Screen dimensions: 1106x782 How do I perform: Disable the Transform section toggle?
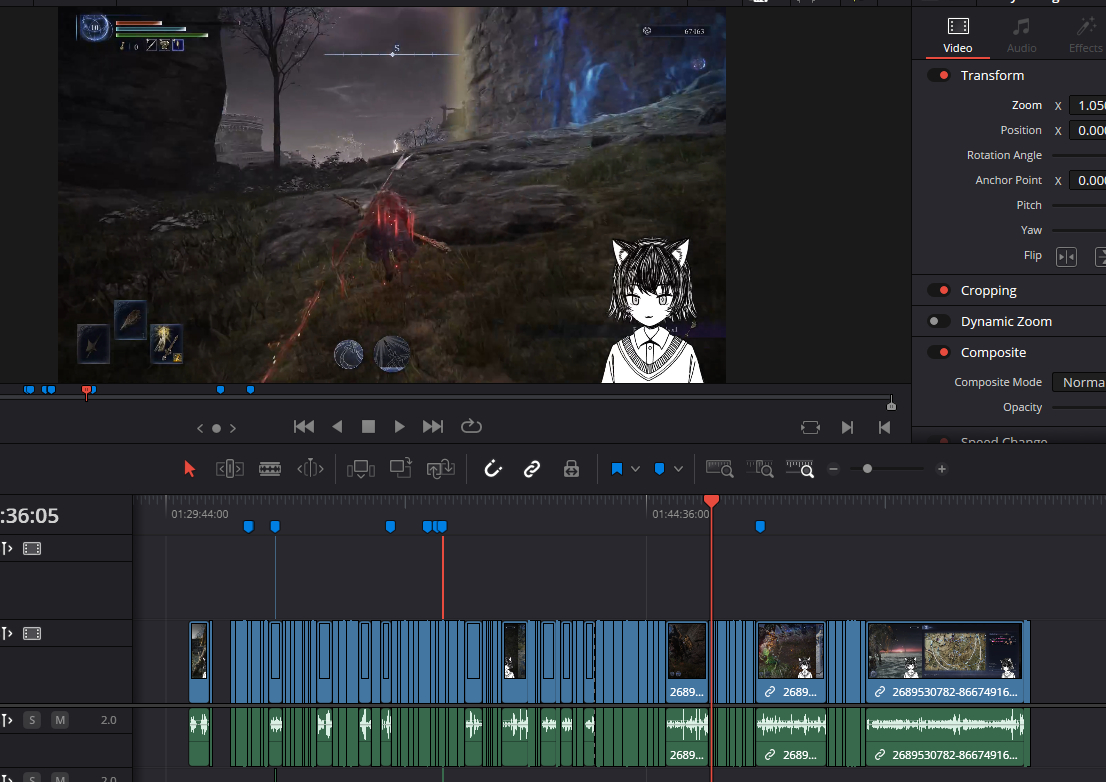(939, 76)
